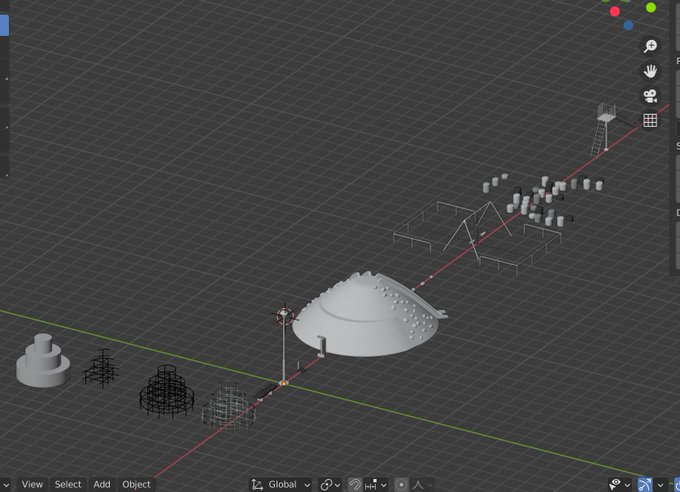Open the View menu
Screen dimensions: 680x492
pos(32,485)
